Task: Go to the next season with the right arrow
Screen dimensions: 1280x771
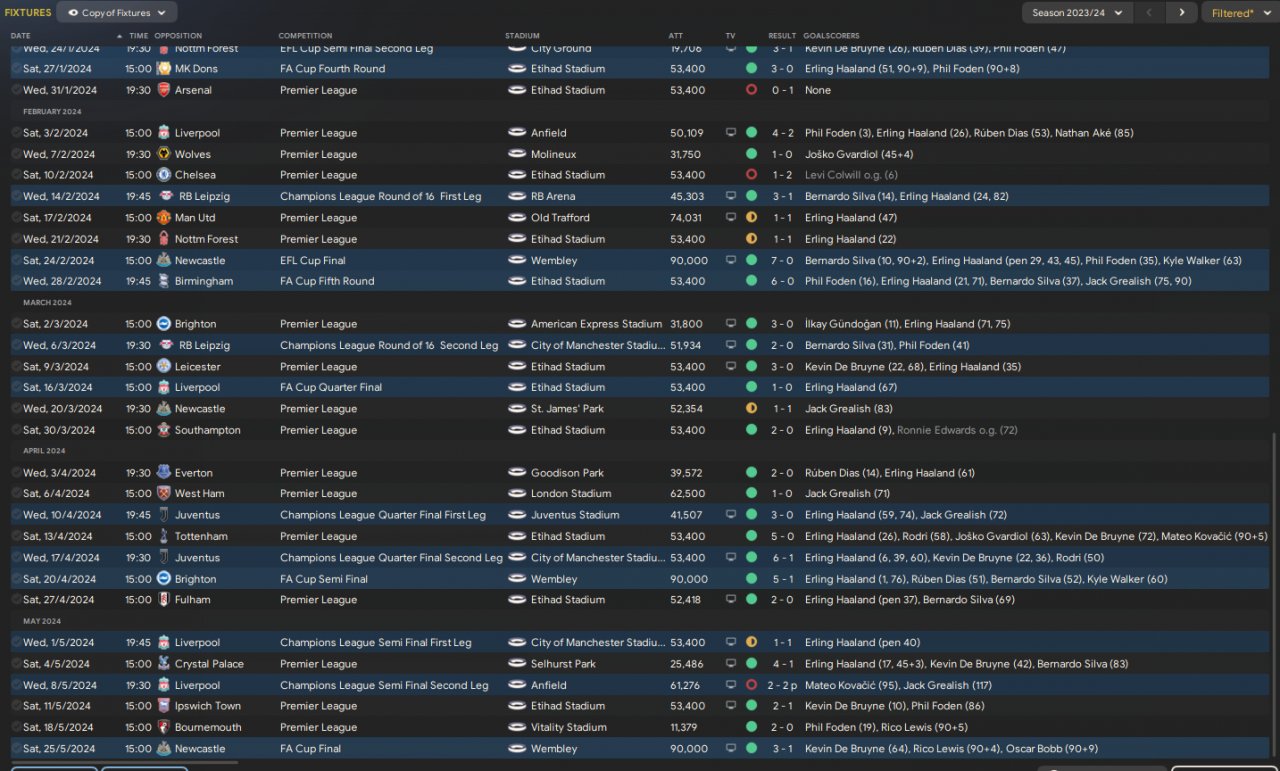Action: [1182, 13]
